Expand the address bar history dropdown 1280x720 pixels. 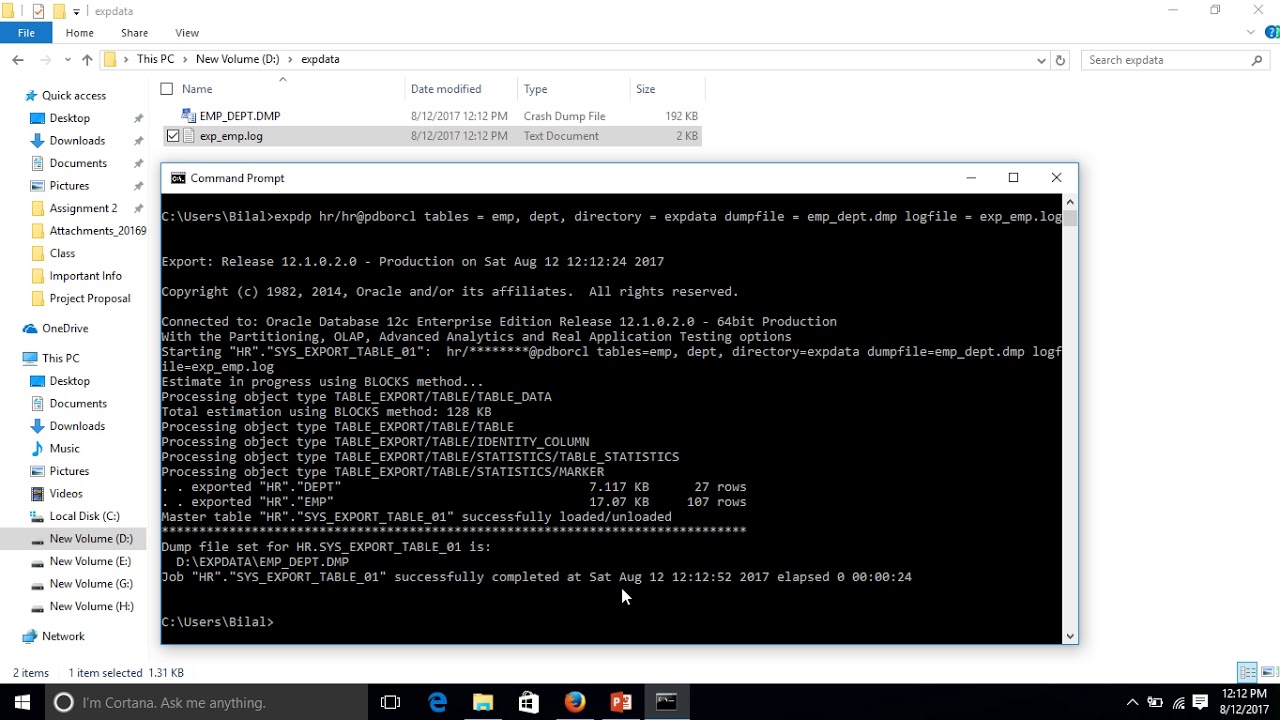(1042, 60)
